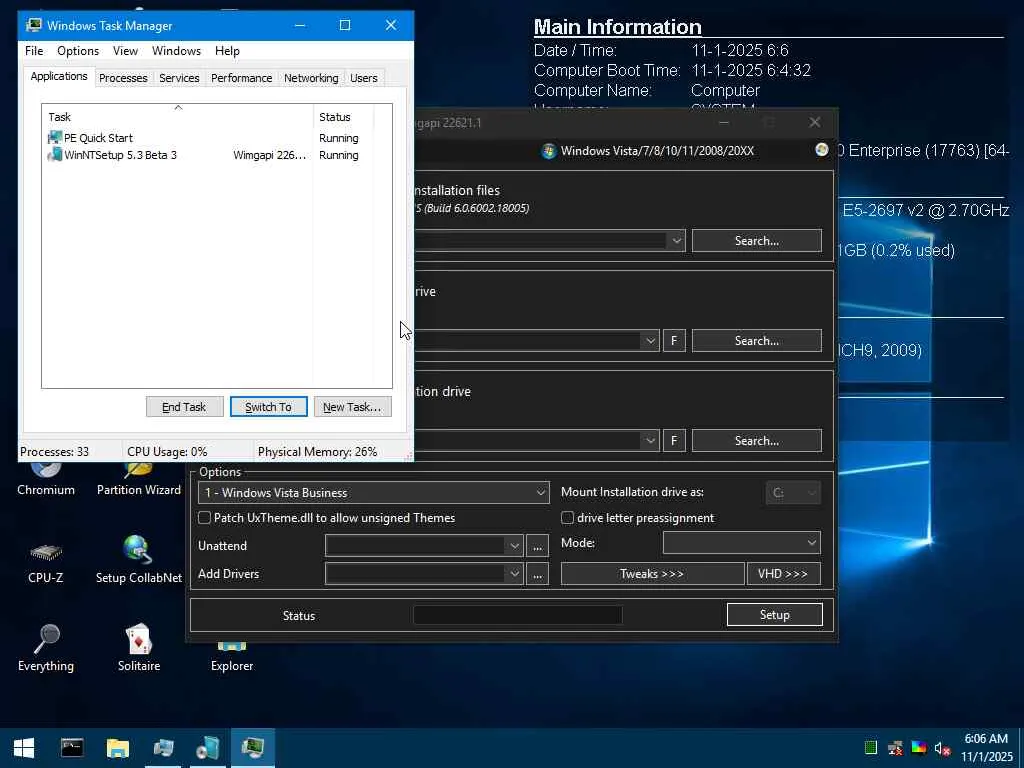
Task: Click the muted speaker tray icon
Action: (941, 748)
